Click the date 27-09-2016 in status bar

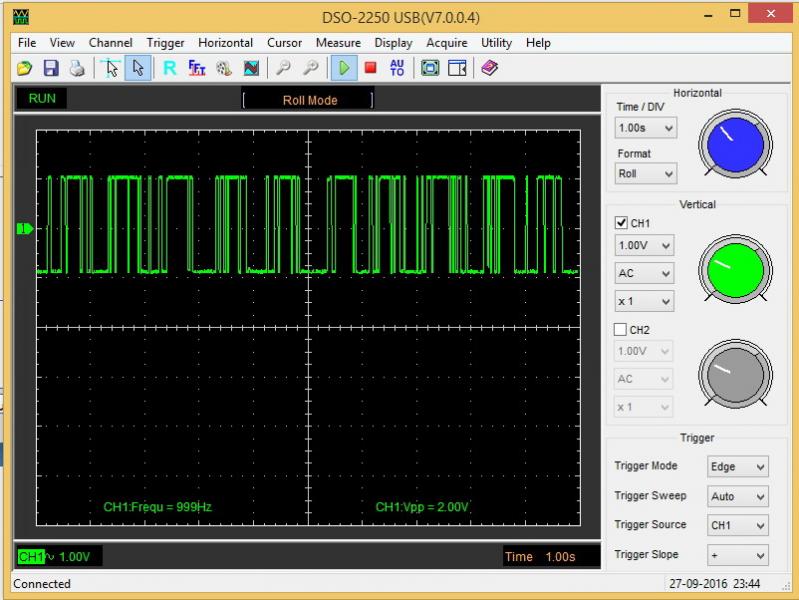point(698,584)
